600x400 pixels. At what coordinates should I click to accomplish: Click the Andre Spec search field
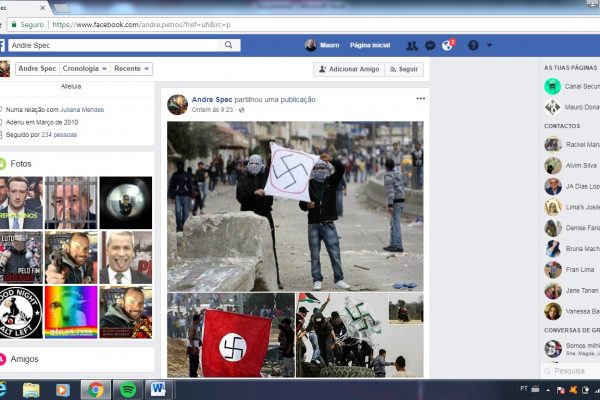pos(115,45)
